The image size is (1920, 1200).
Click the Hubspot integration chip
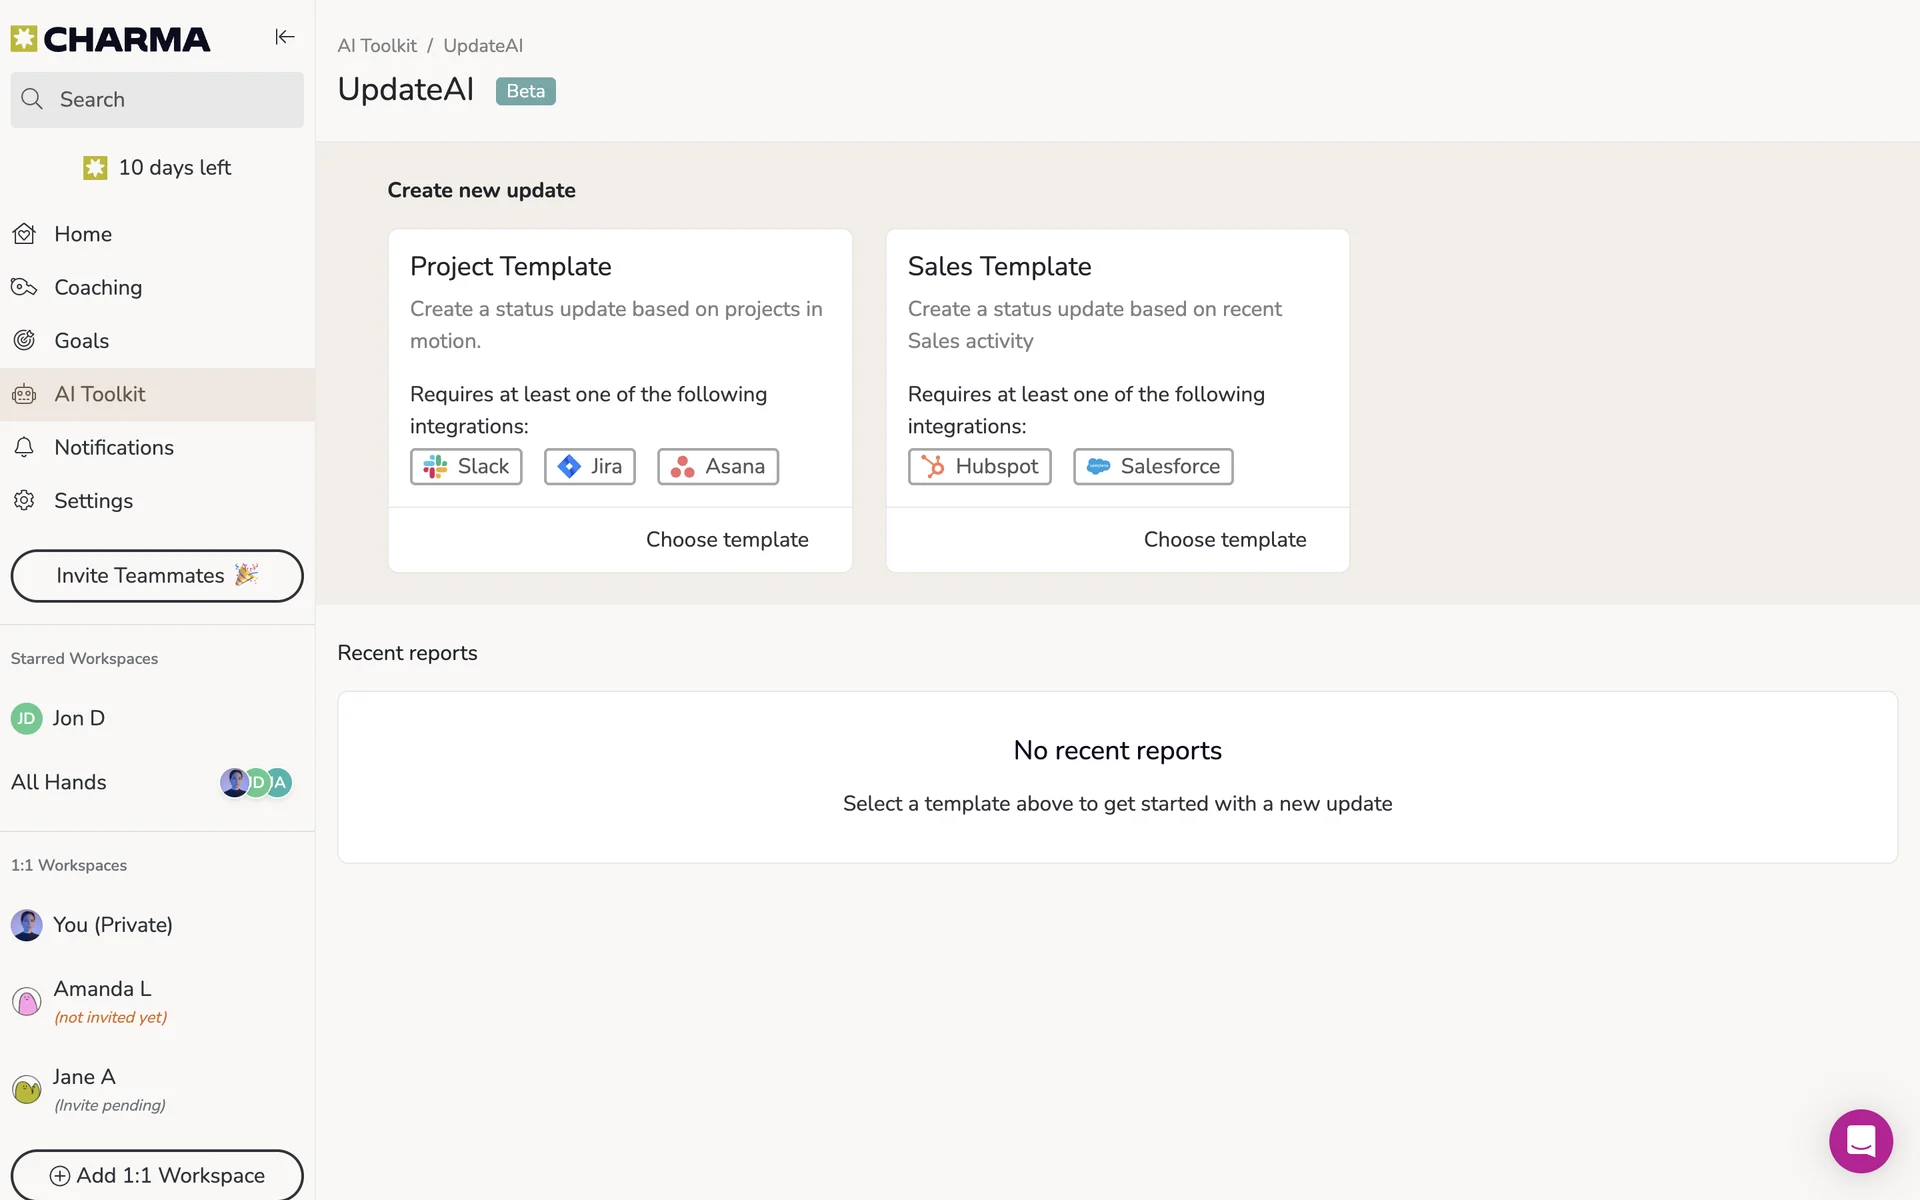tap(979, 466)
